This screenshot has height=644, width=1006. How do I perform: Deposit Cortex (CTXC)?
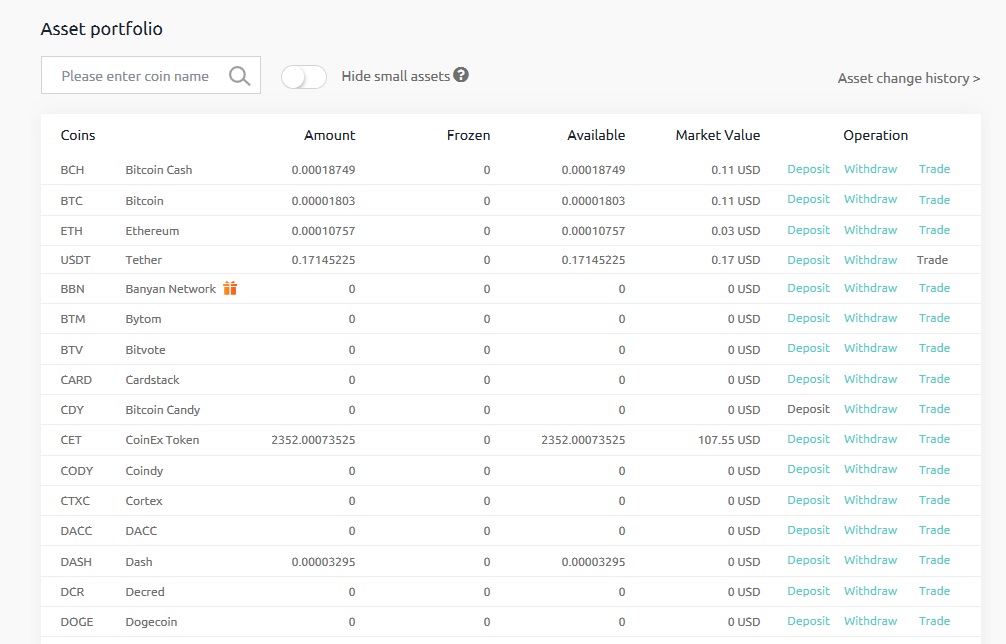tap(808, 500)
